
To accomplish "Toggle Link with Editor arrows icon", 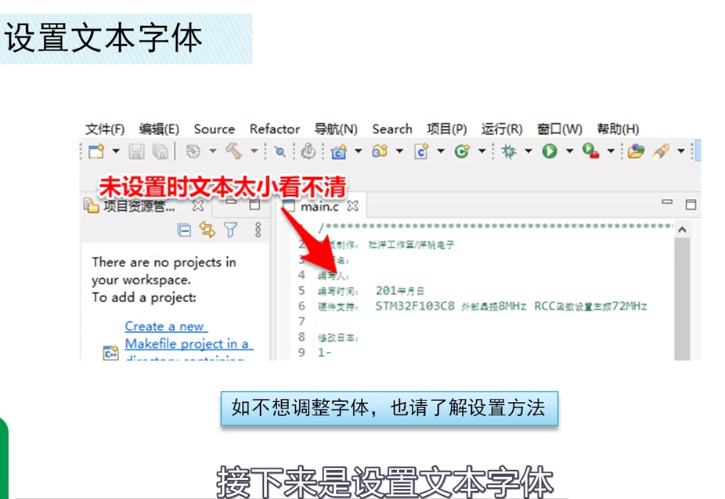I will click(207, 229).
